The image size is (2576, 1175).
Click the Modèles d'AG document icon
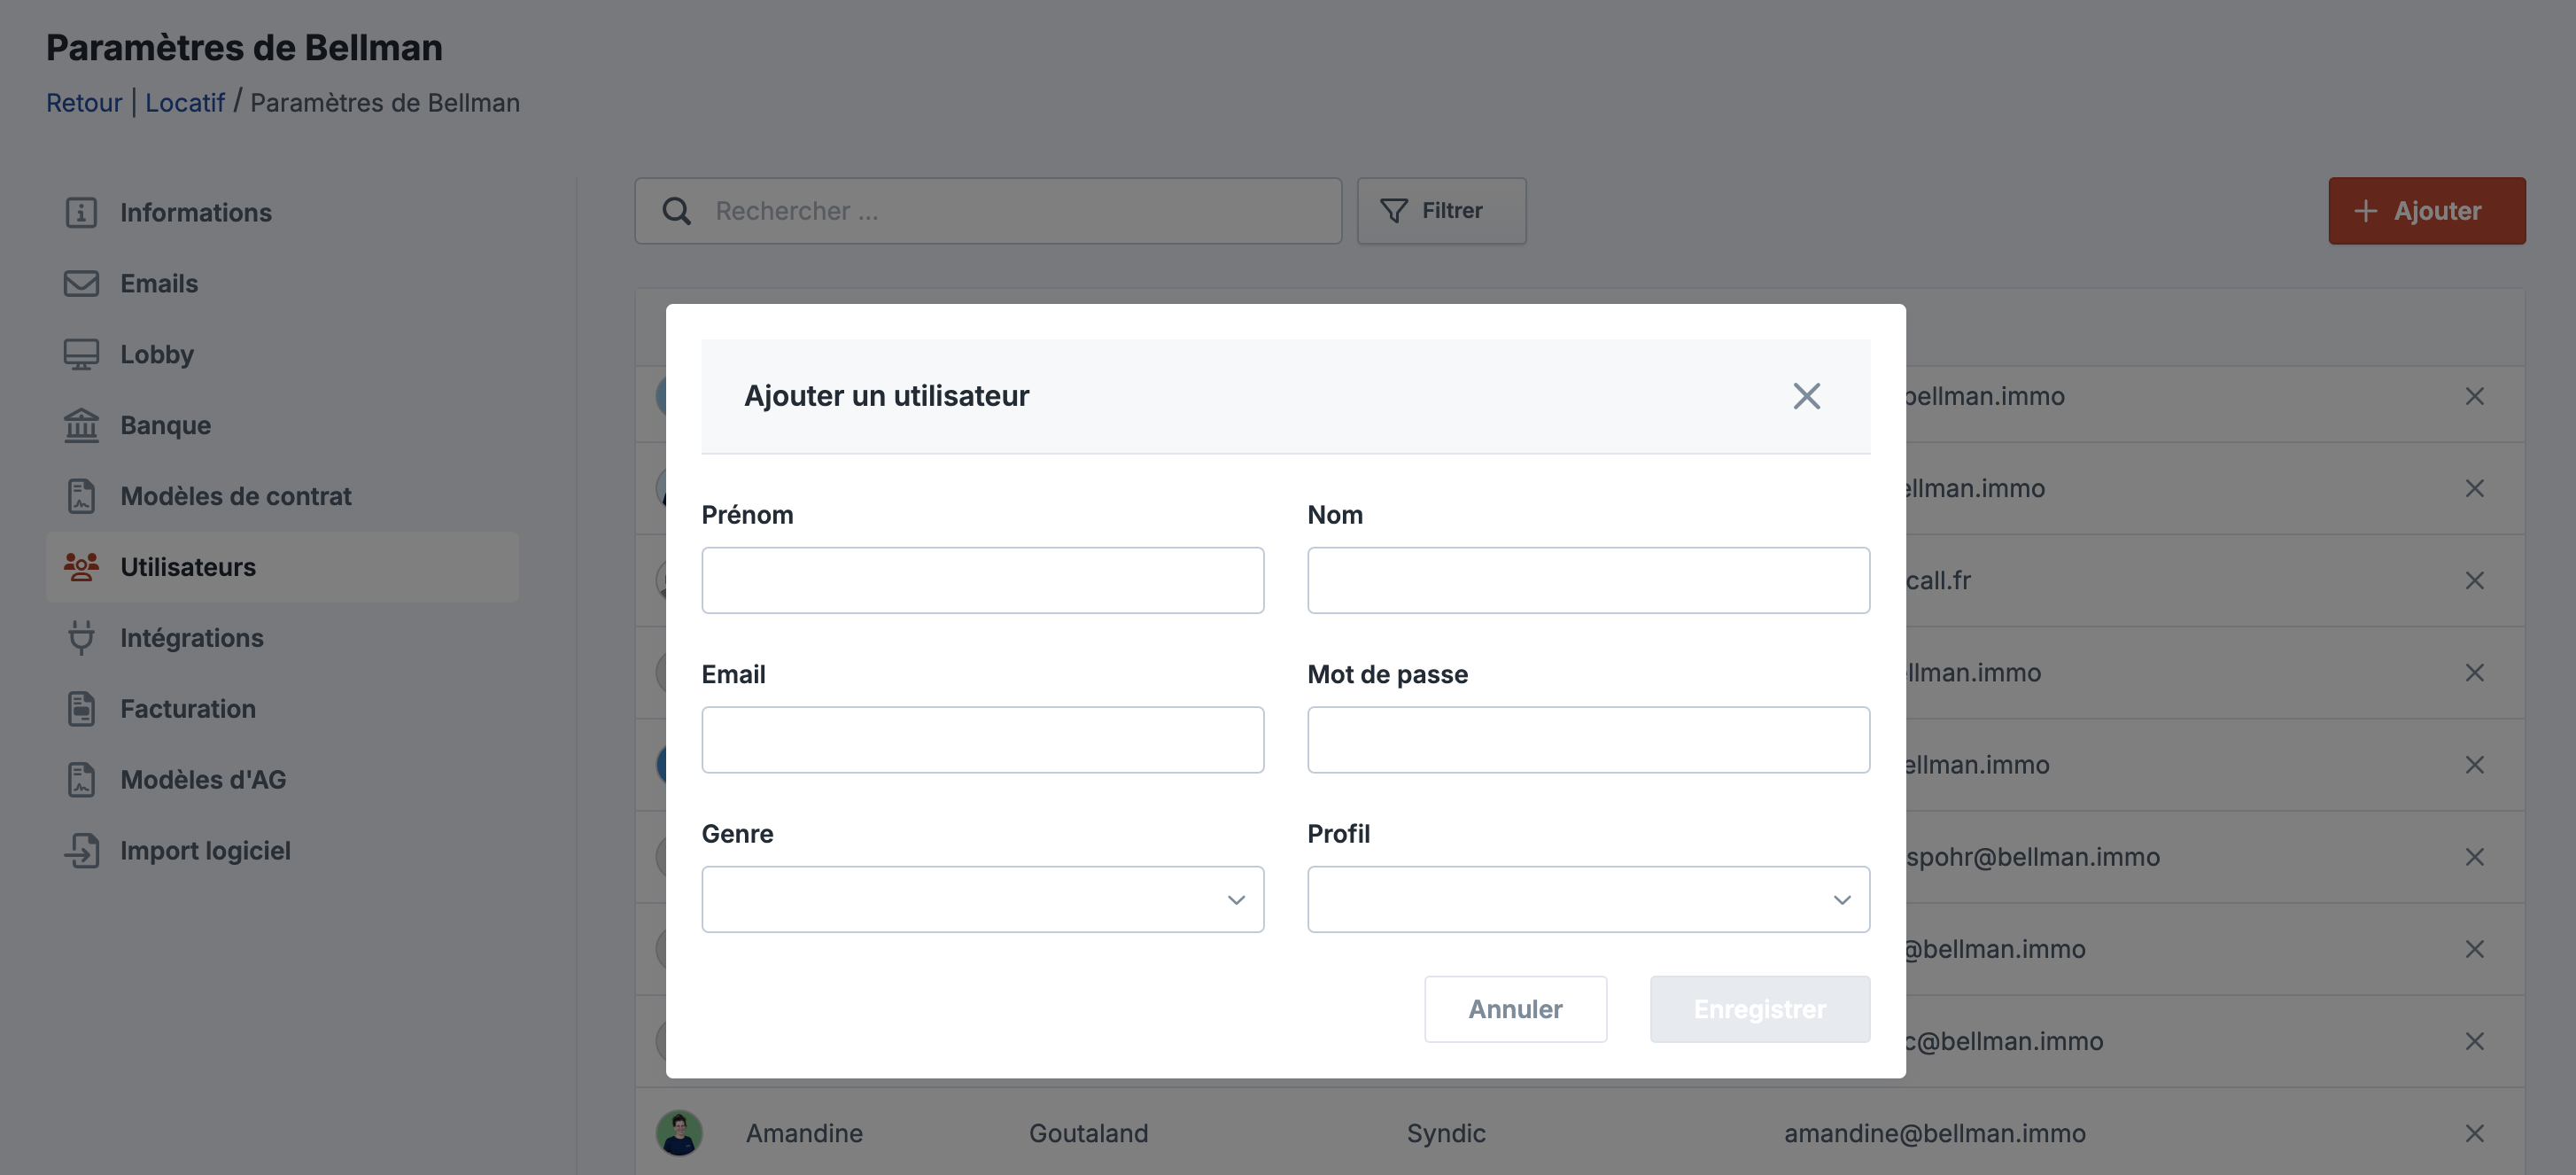(x=81, y=779)
